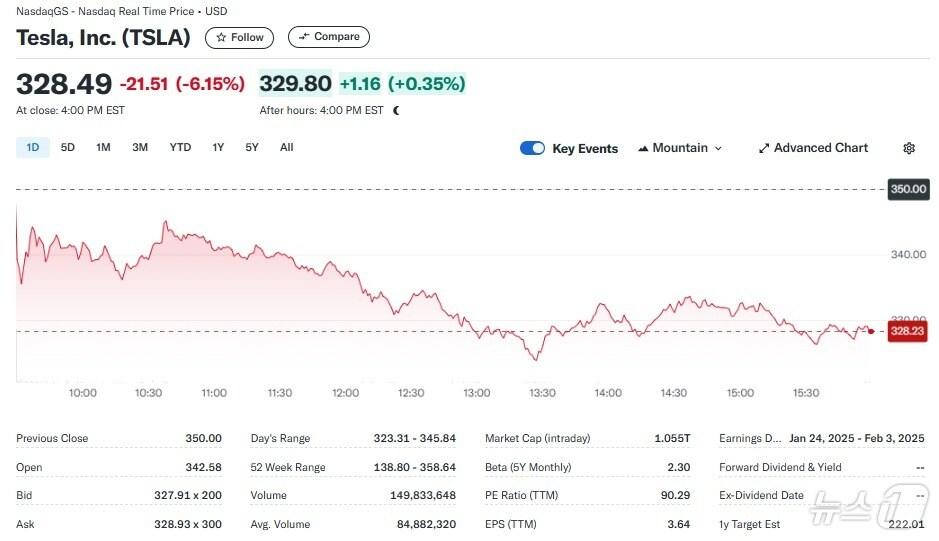This screenshot has height=541, width=939.
Task: Open chart settings gear icon
Action: [908, 148]
